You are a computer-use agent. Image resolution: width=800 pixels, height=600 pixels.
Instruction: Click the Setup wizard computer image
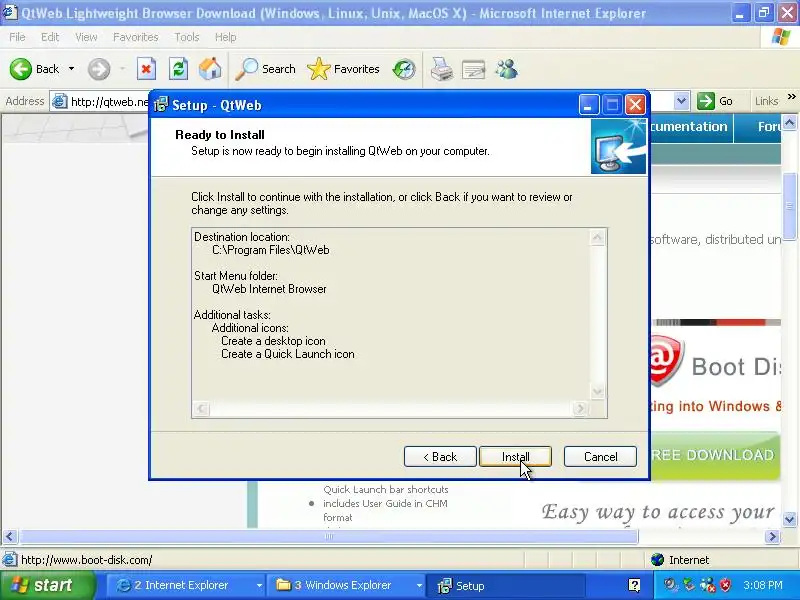(618, 146)
